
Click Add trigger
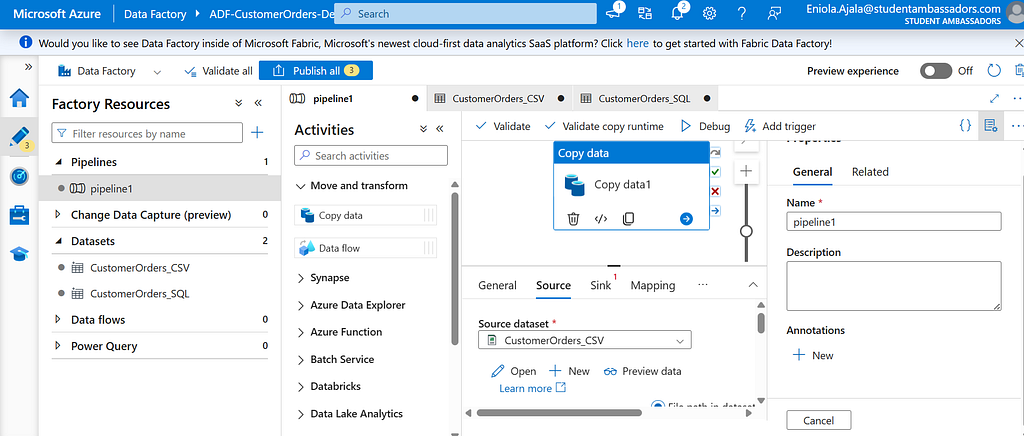[x=780, y=126]
